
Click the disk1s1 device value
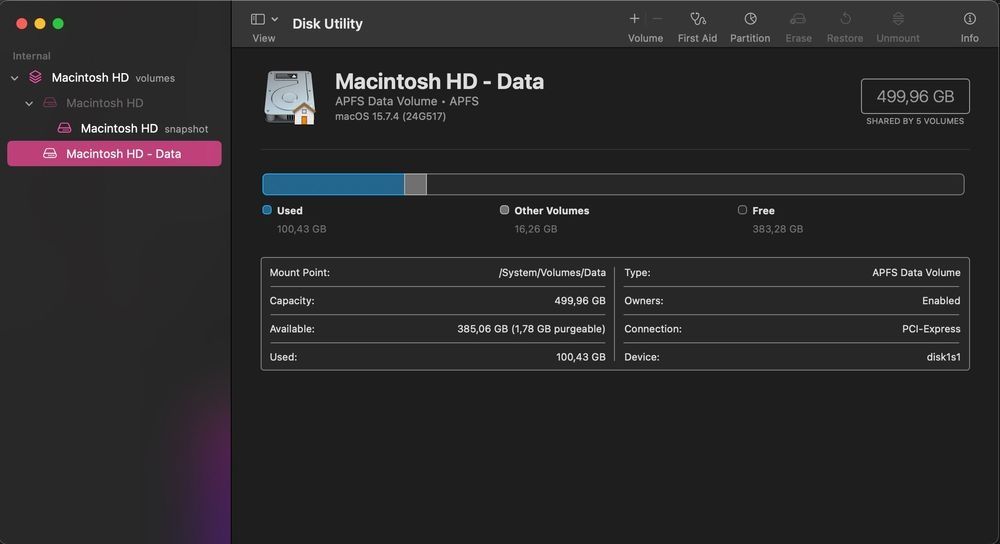pos(943,357)
